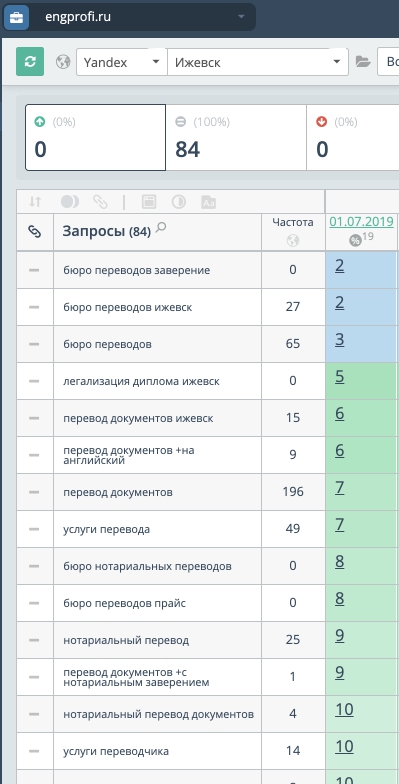Select query нотариальный перевод документов

click(x=158, y=714)
